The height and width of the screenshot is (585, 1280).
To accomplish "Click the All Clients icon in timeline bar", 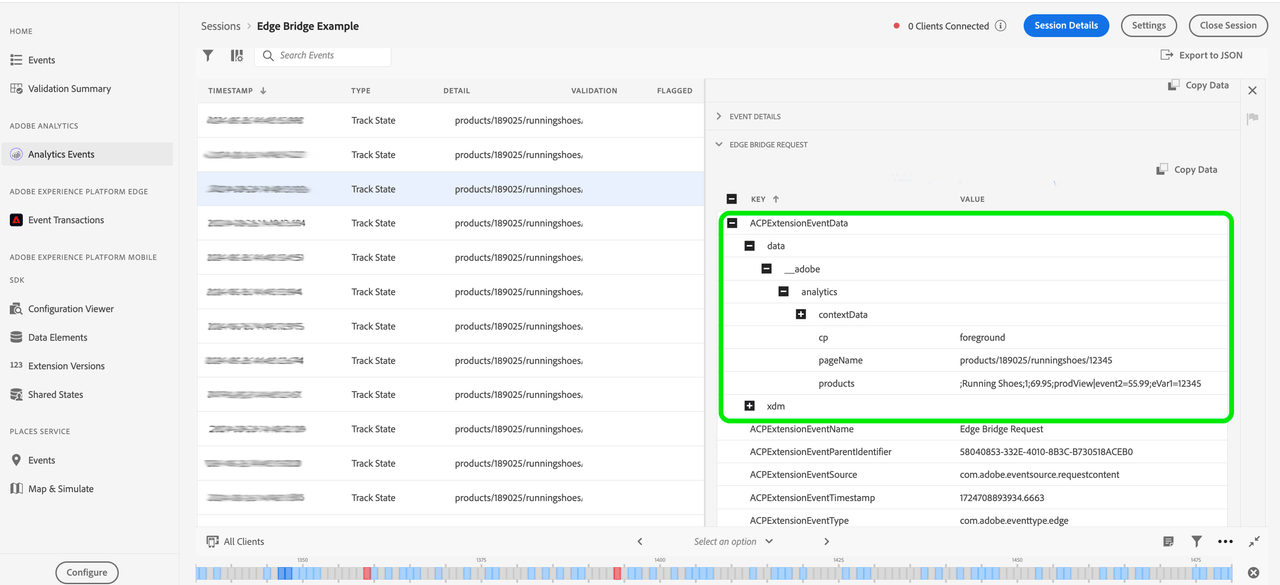I will coord(212,542).
